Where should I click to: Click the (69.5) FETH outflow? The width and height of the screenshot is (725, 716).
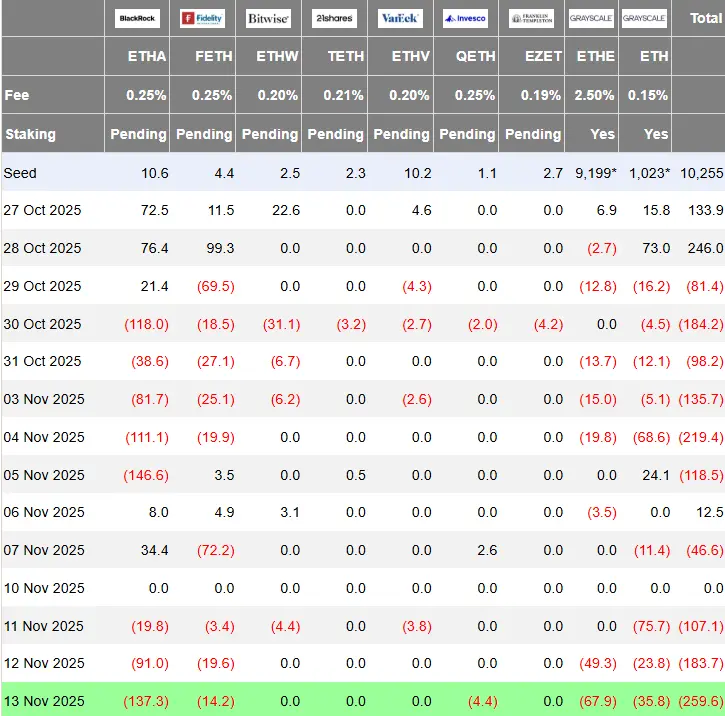click(x=216, y=286)
